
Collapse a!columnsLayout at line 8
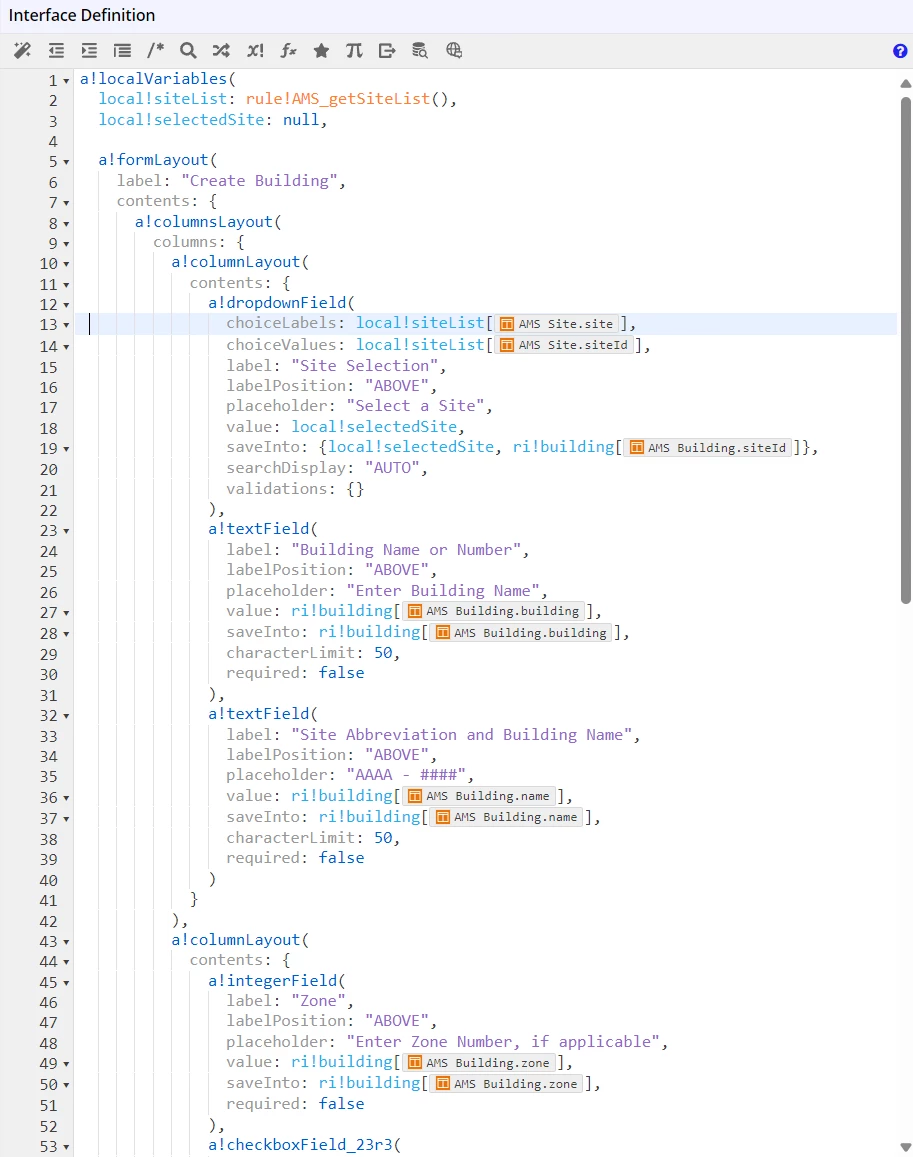click(x=66, y=224)
